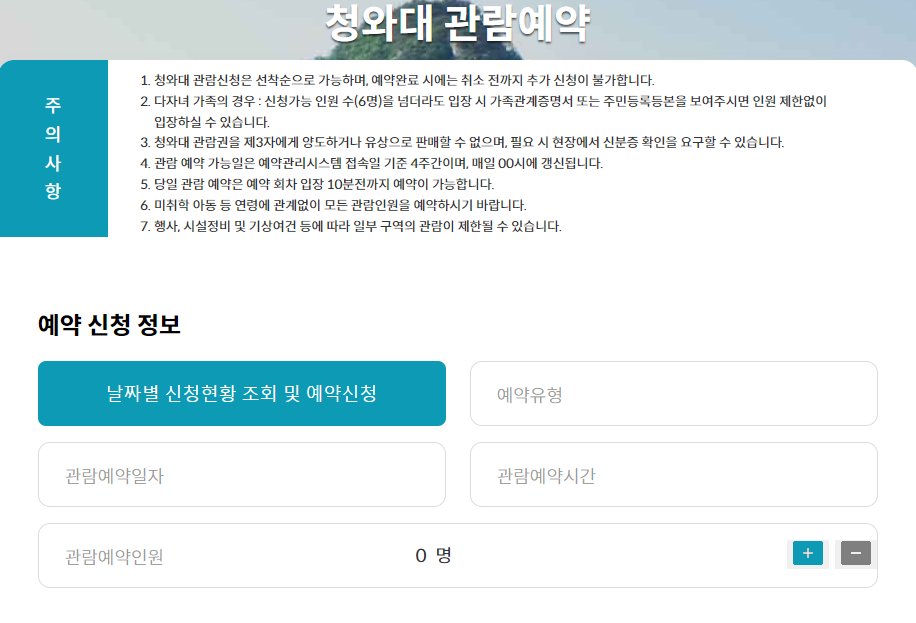Click notice 3 about 관람권 양도 금지

point(462,142)
